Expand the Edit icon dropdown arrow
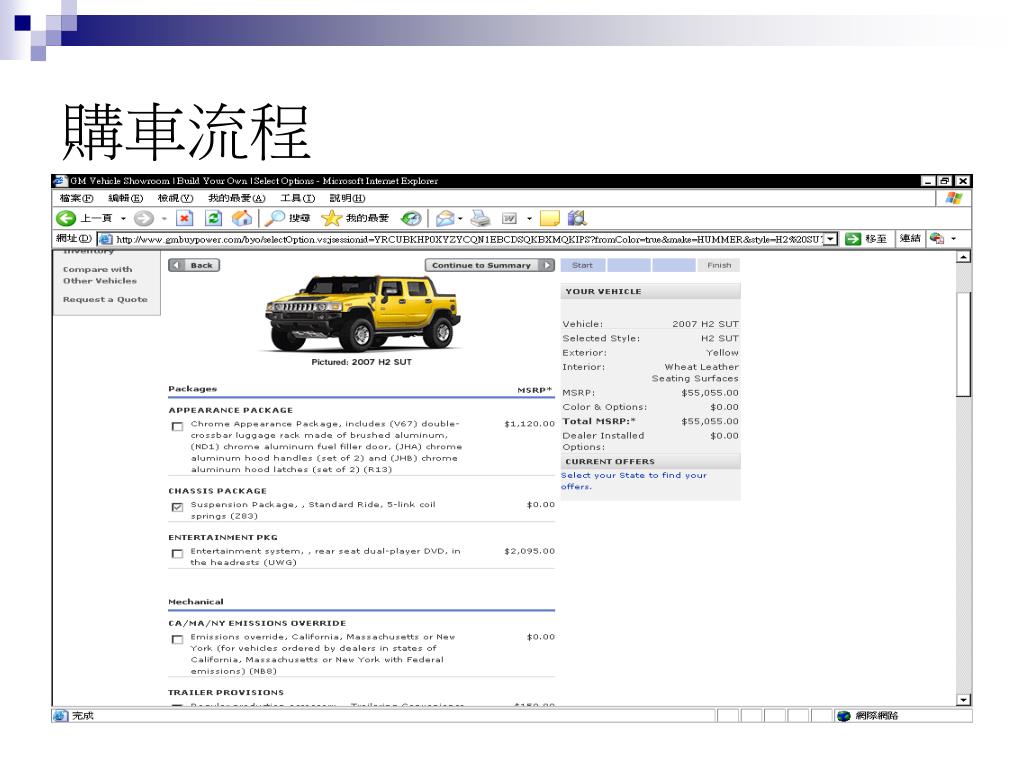The width and height of the screenshot is (1024, 768). [529, 219]
